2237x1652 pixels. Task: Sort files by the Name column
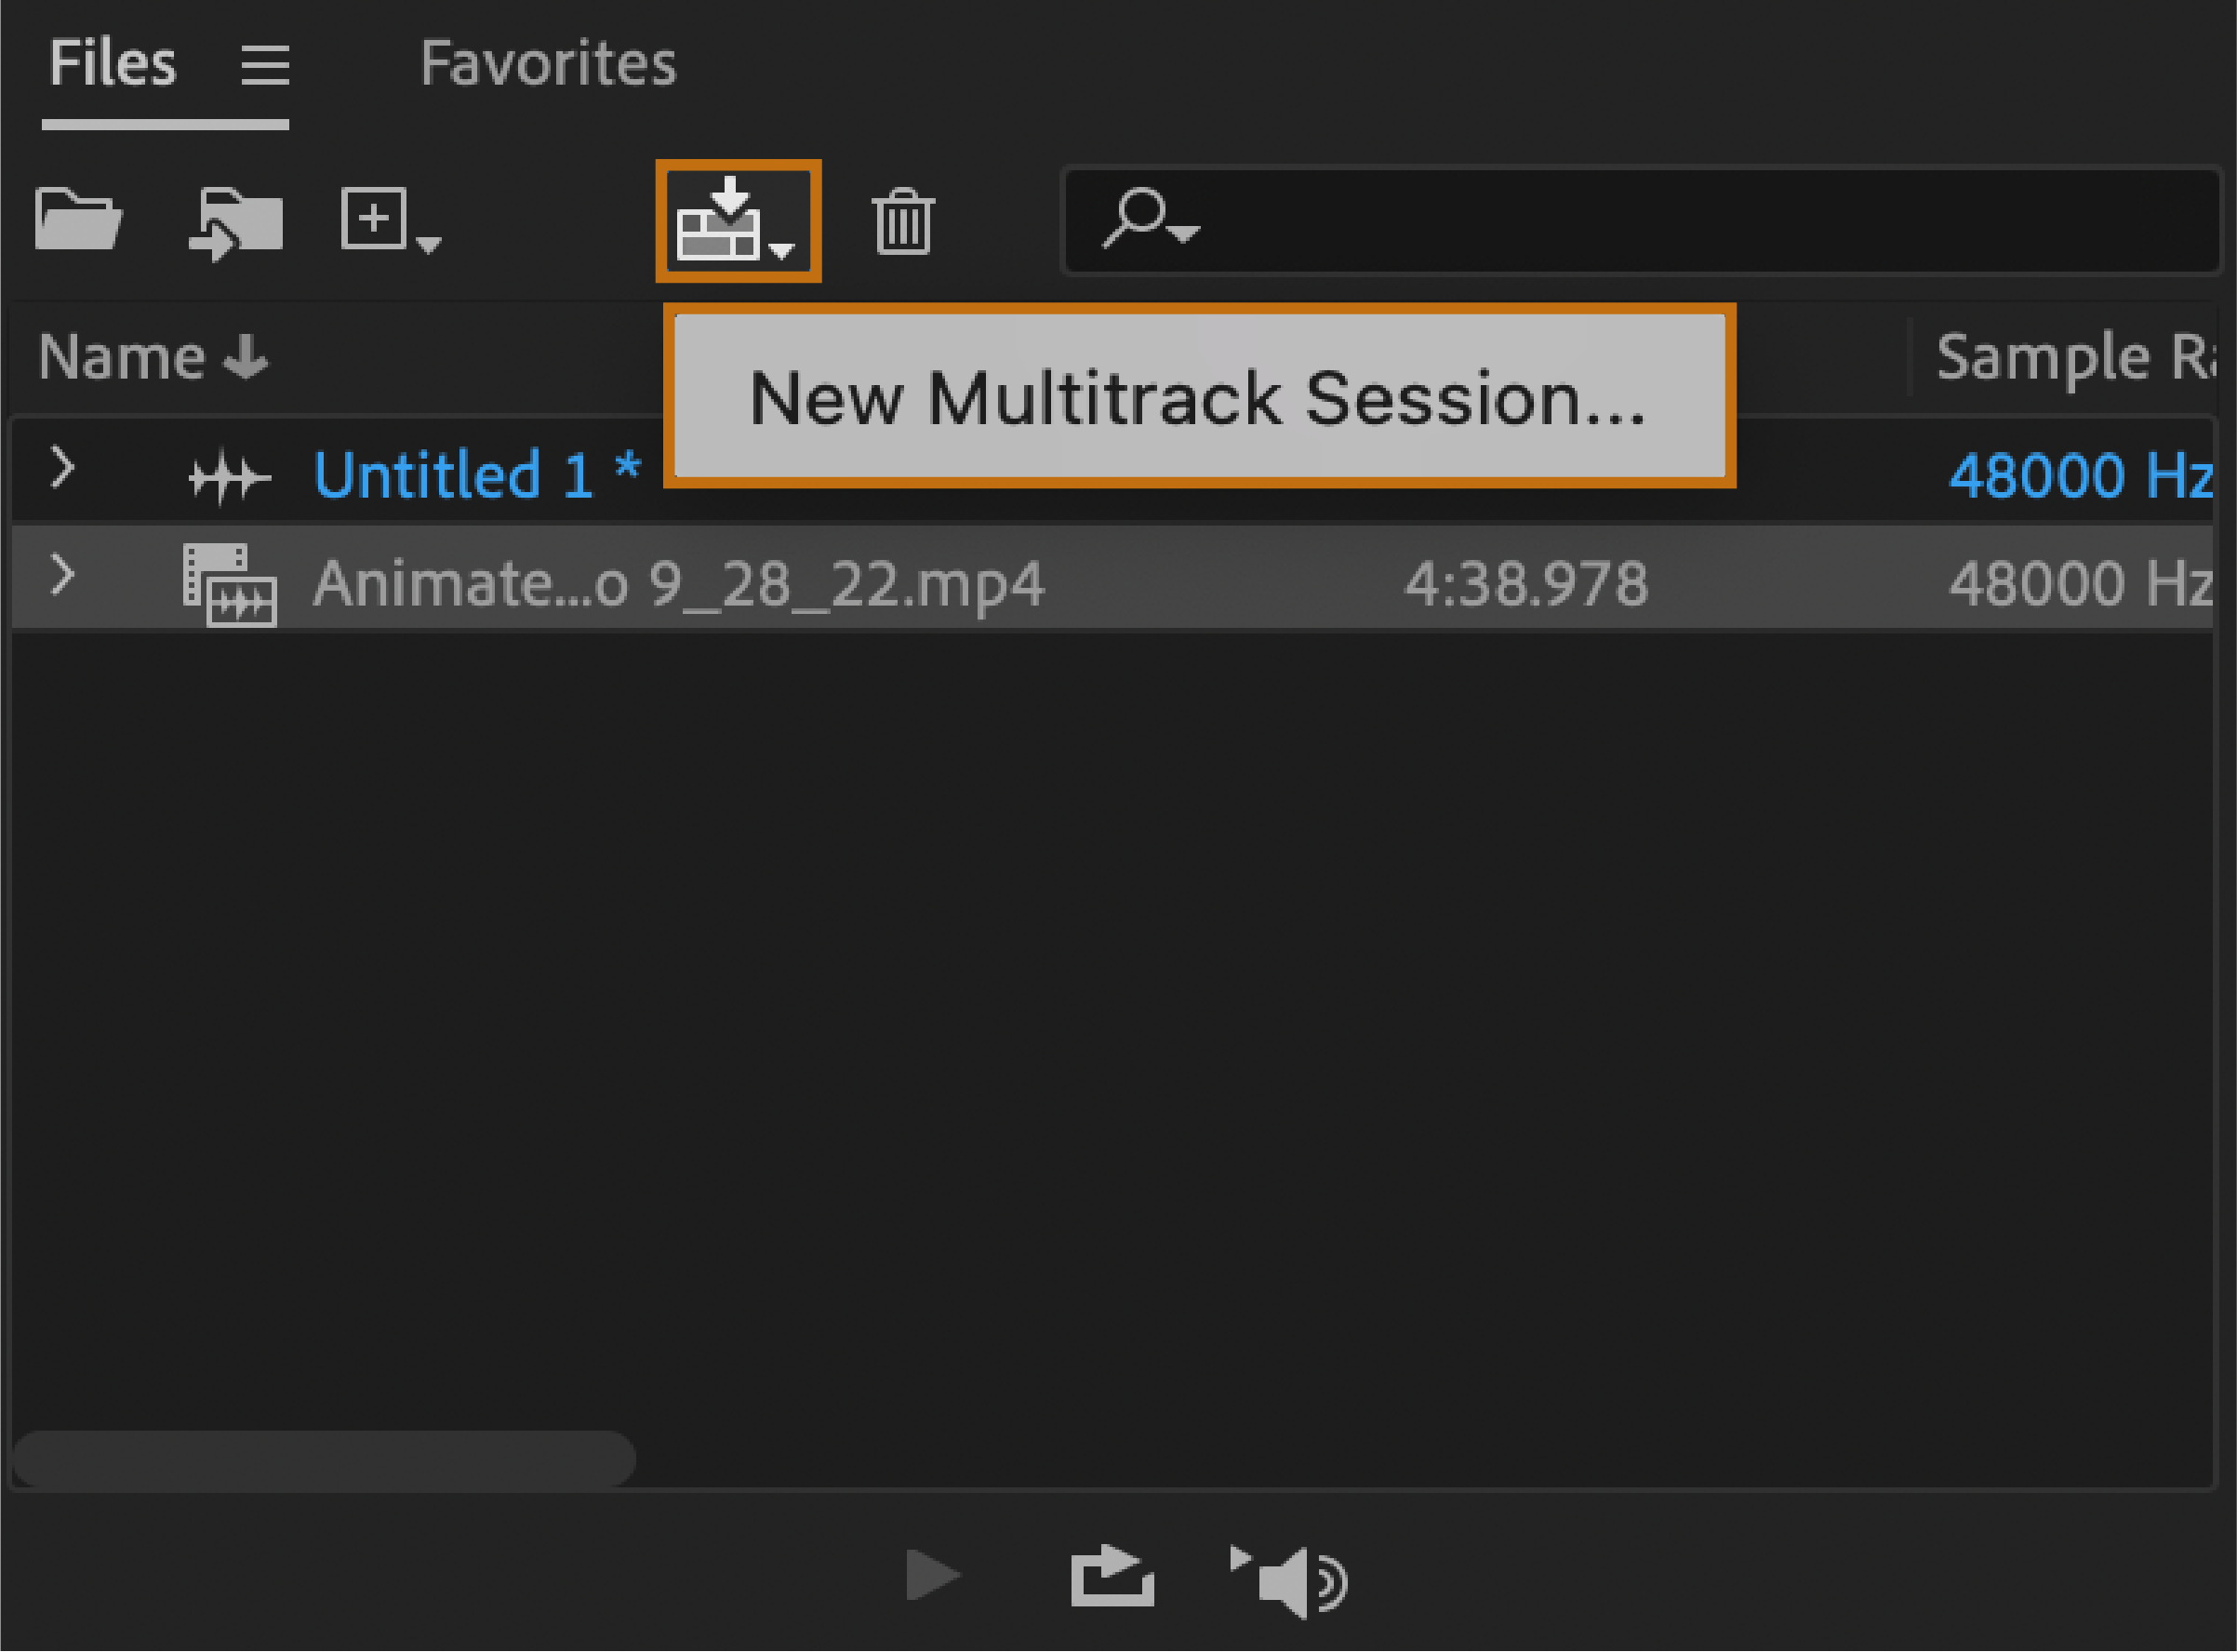point(150,357)
